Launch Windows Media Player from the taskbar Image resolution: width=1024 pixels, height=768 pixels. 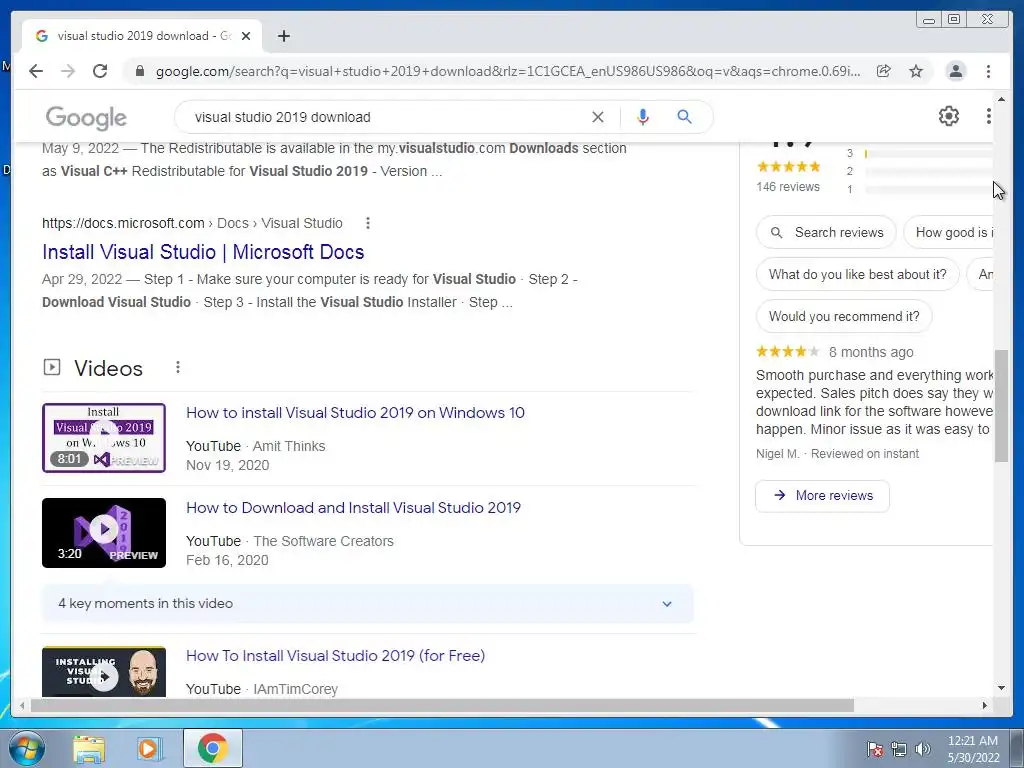pos(150,749)
